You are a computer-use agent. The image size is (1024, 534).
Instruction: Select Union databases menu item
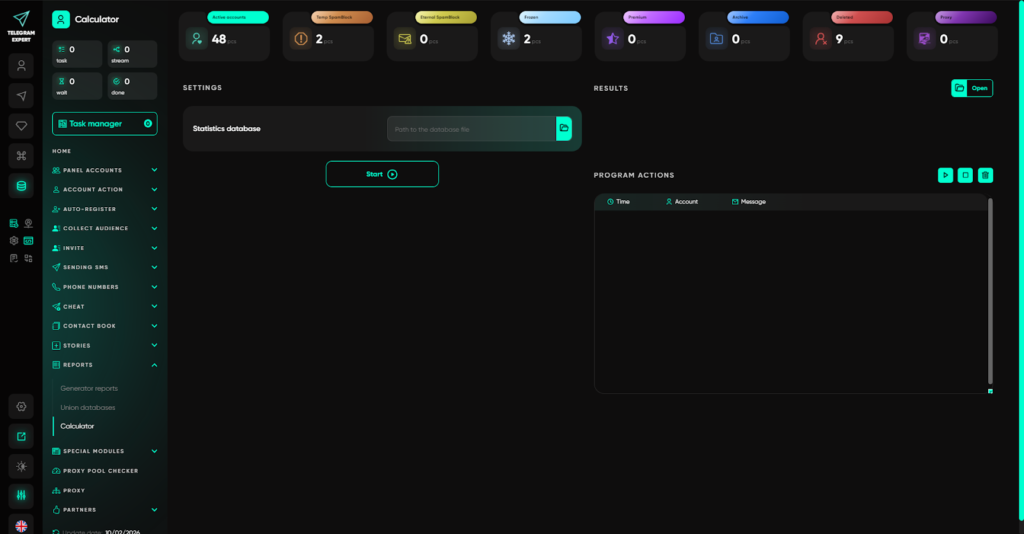pyautogui.click(x=88, y=407)
